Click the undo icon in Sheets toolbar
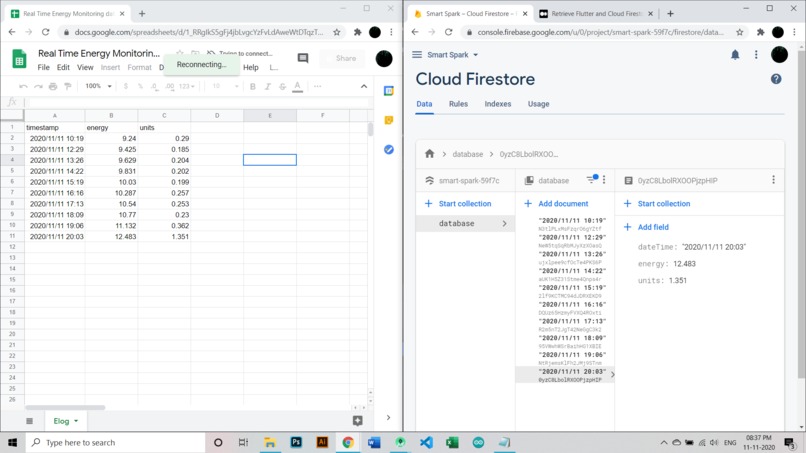 click(x=23, y=86)
